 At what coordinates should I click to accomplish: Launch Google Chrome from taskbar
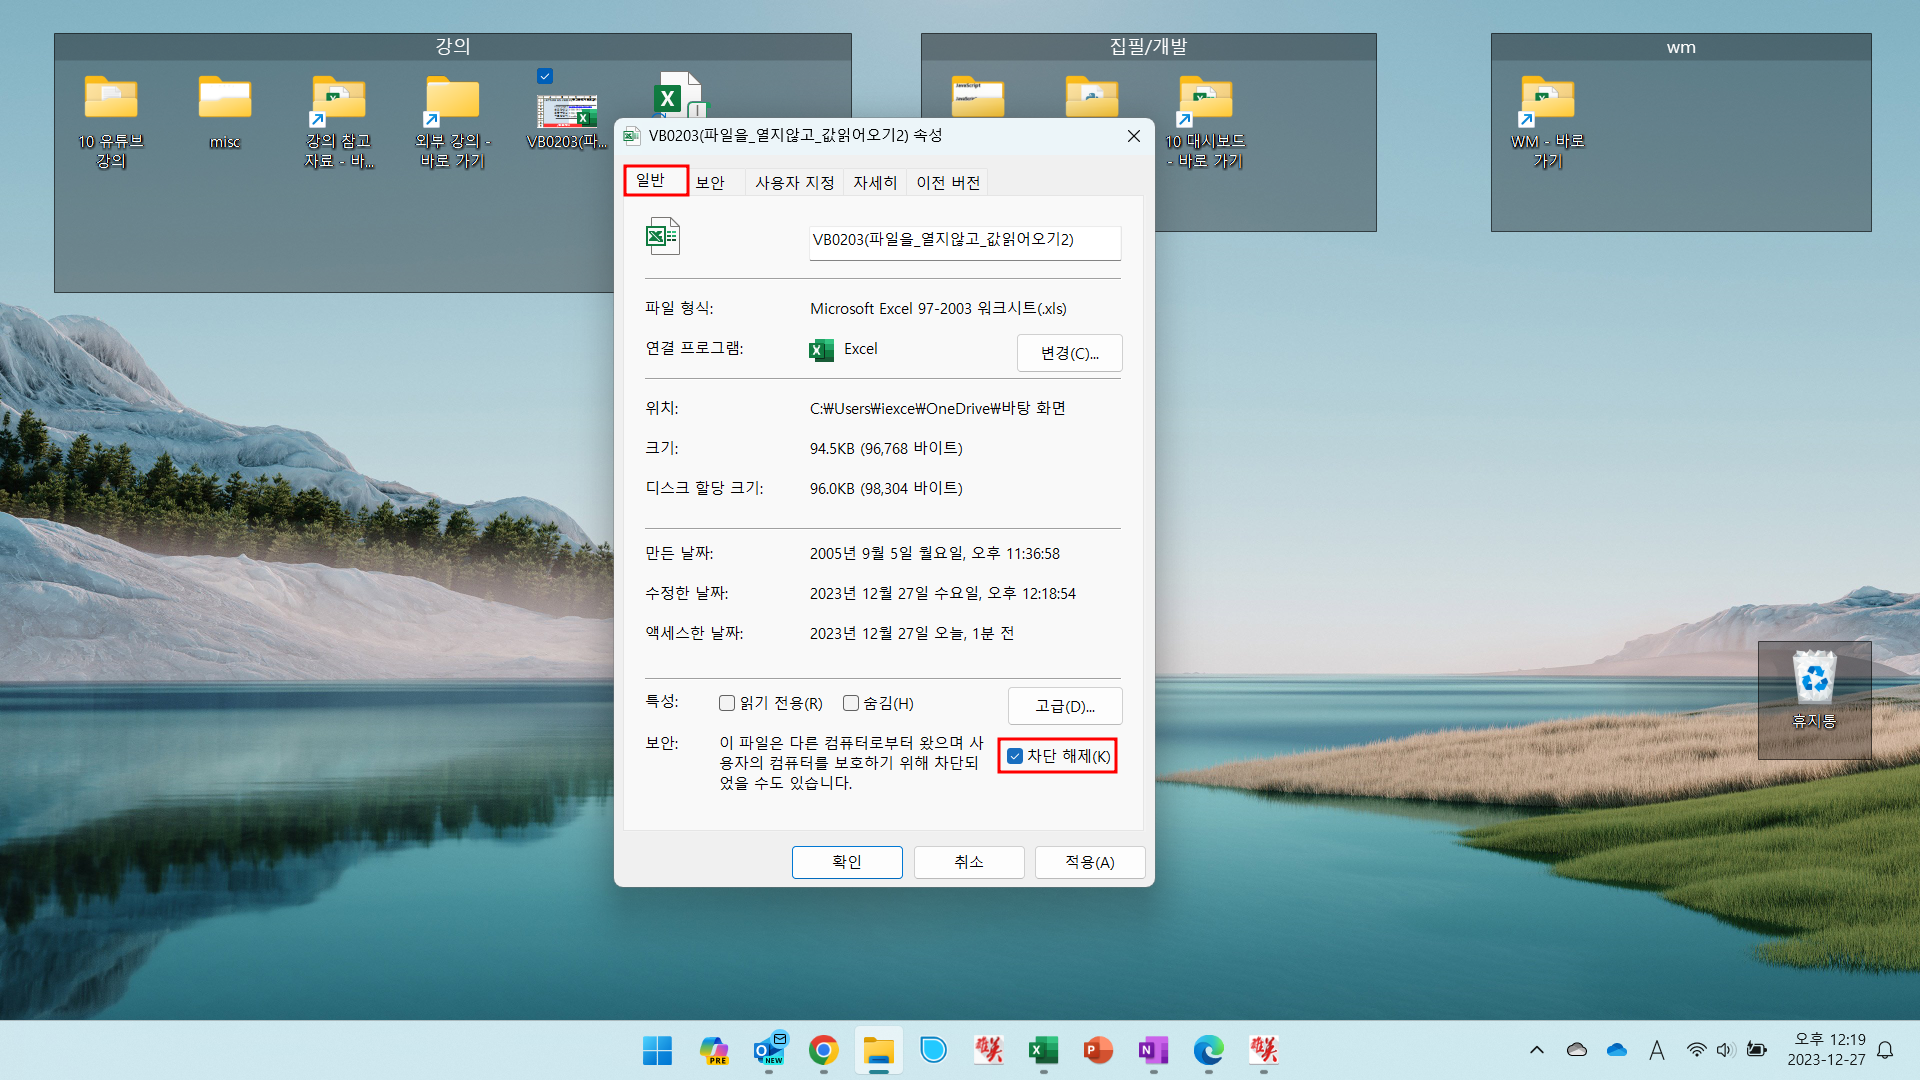(x=823, y=1050)
